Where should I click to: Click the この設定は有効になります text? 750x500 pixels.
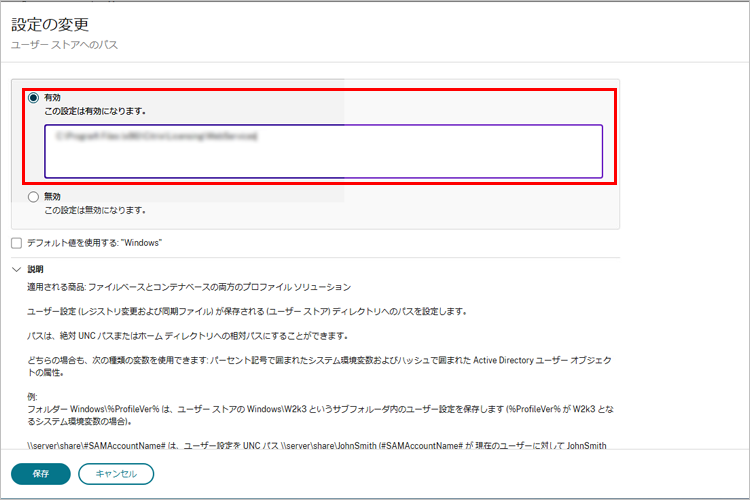tap(96, 111)
